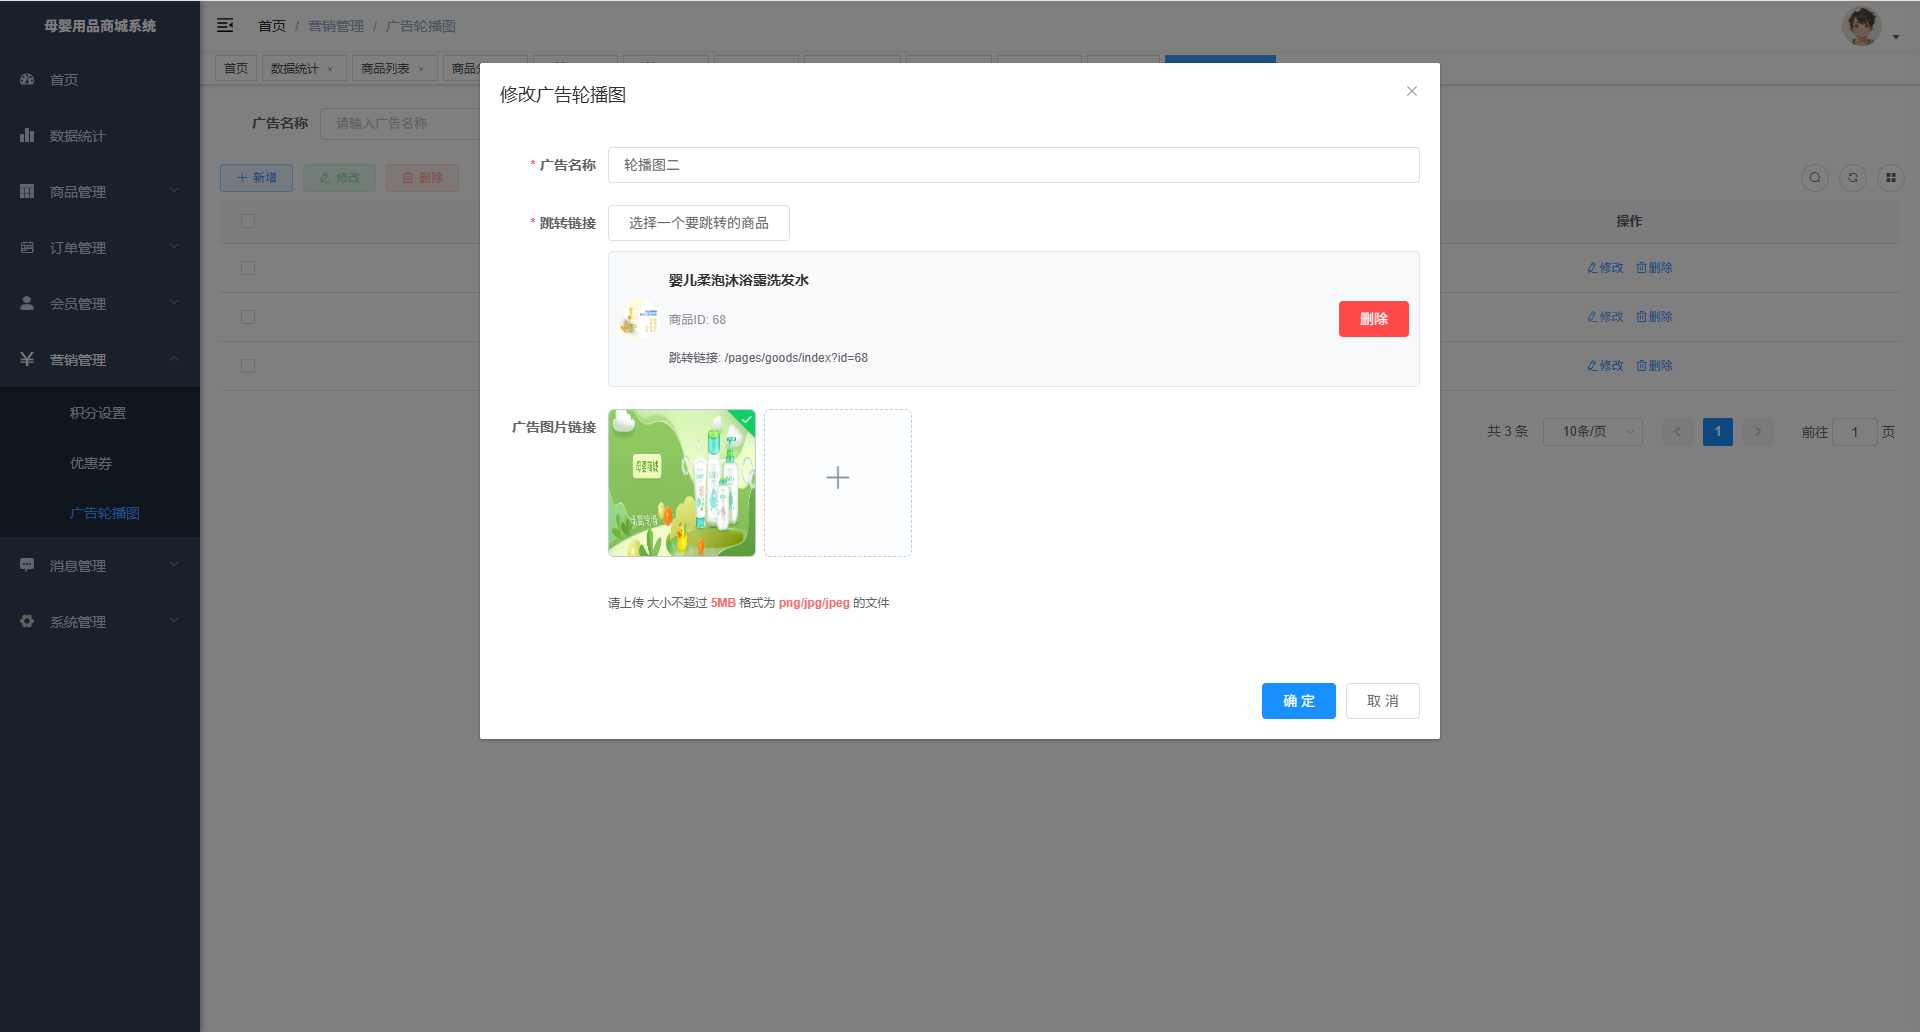The image size is (1920, 1032).
Task: Check the first table row checkbox
Action: pyautogui.click(x=248, y=268)
